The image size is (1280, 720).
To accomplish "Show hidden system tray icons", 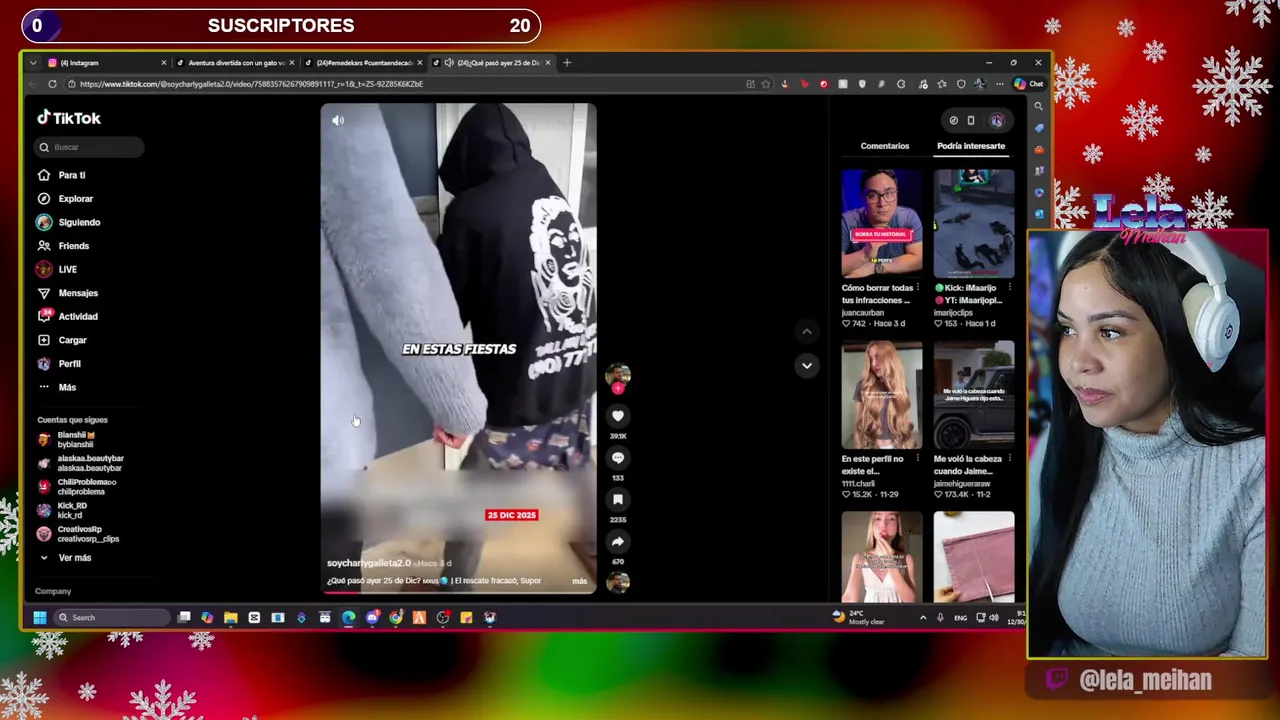I will click(x=922, y=618).
